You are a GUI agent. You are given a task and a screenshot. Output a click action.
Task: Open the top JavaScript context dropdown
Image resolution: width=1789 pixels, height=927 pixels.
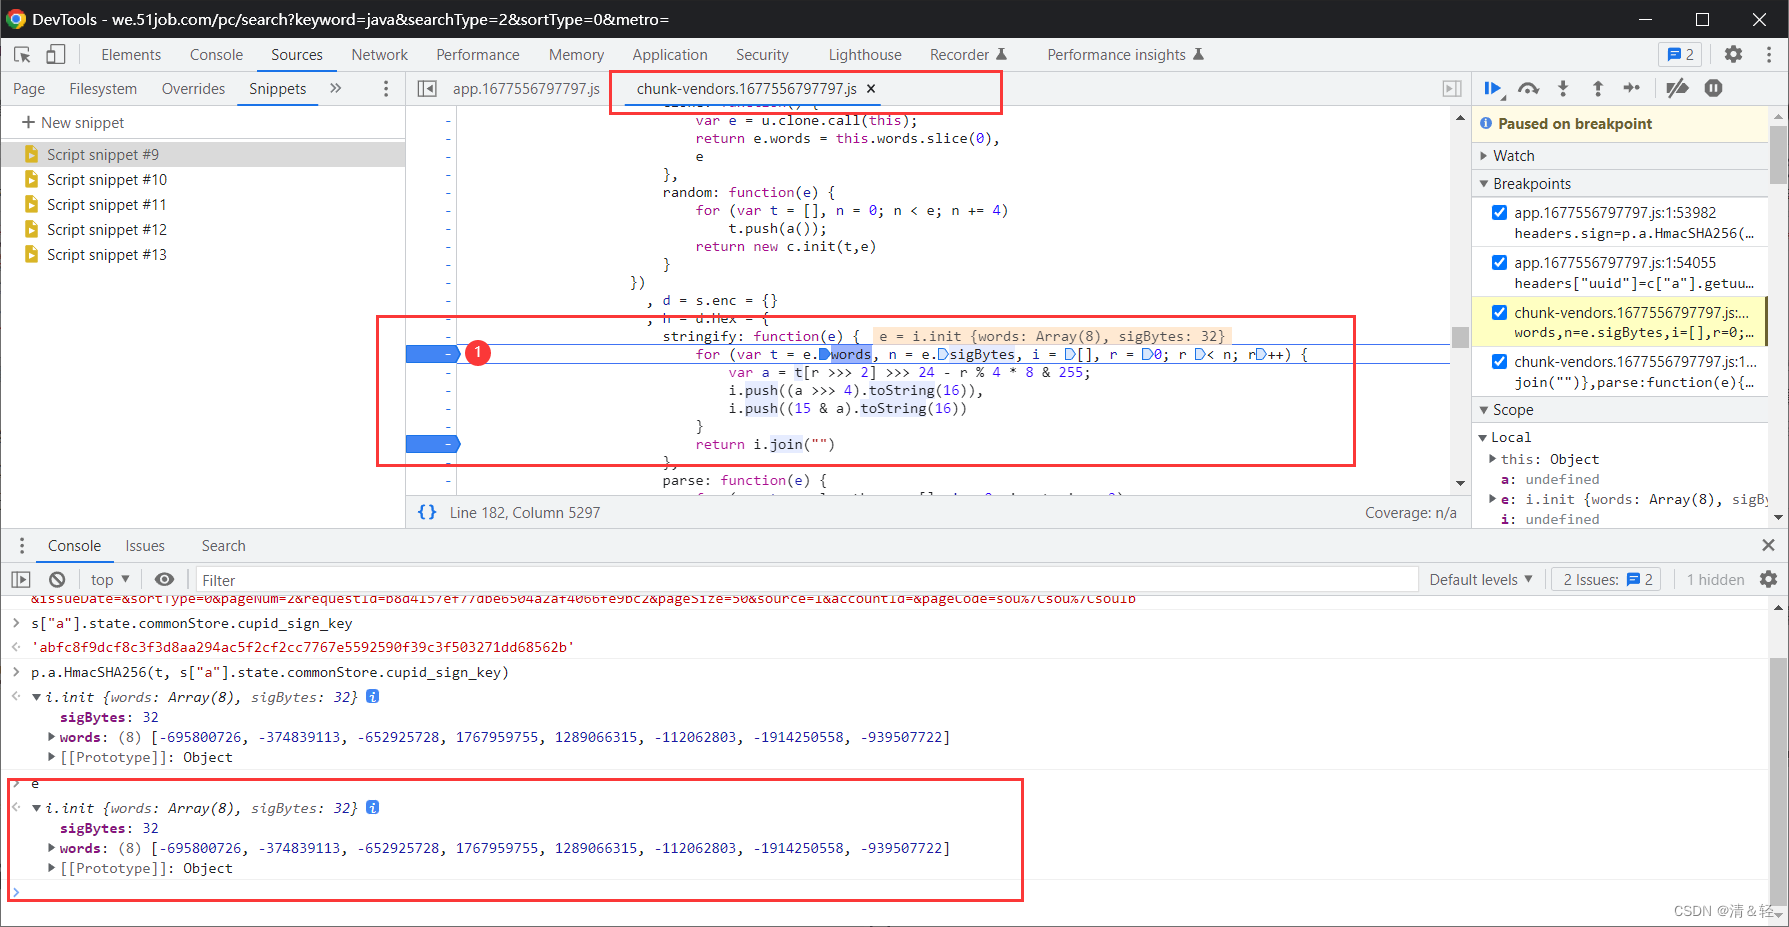(x=110, y=580)
